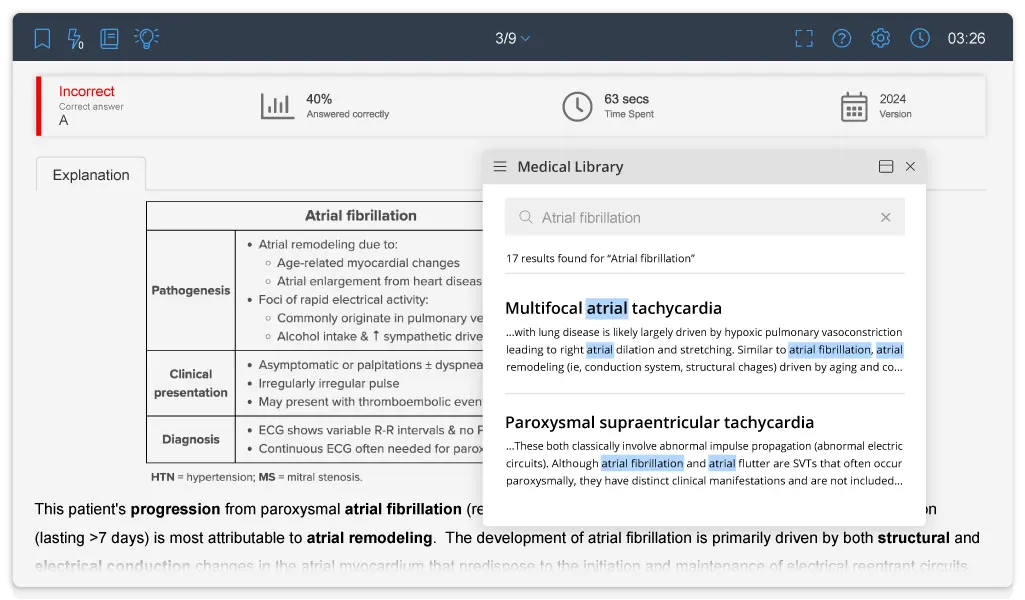1025x600 pixels.
Task: Close the Medical Library panel
Action: [910, 167]
